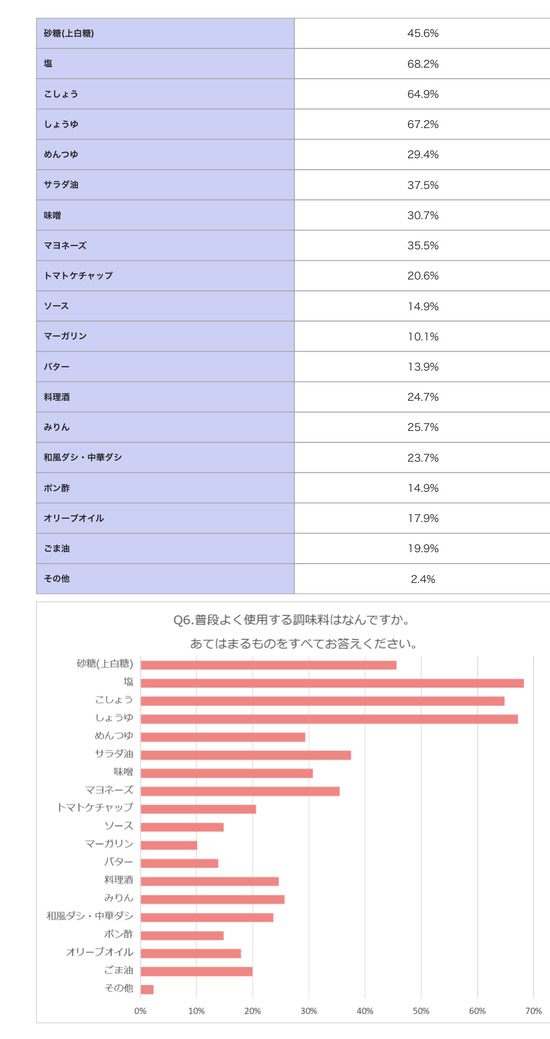
Task: Click the こしょう row label cell
Action: (165, 94)
